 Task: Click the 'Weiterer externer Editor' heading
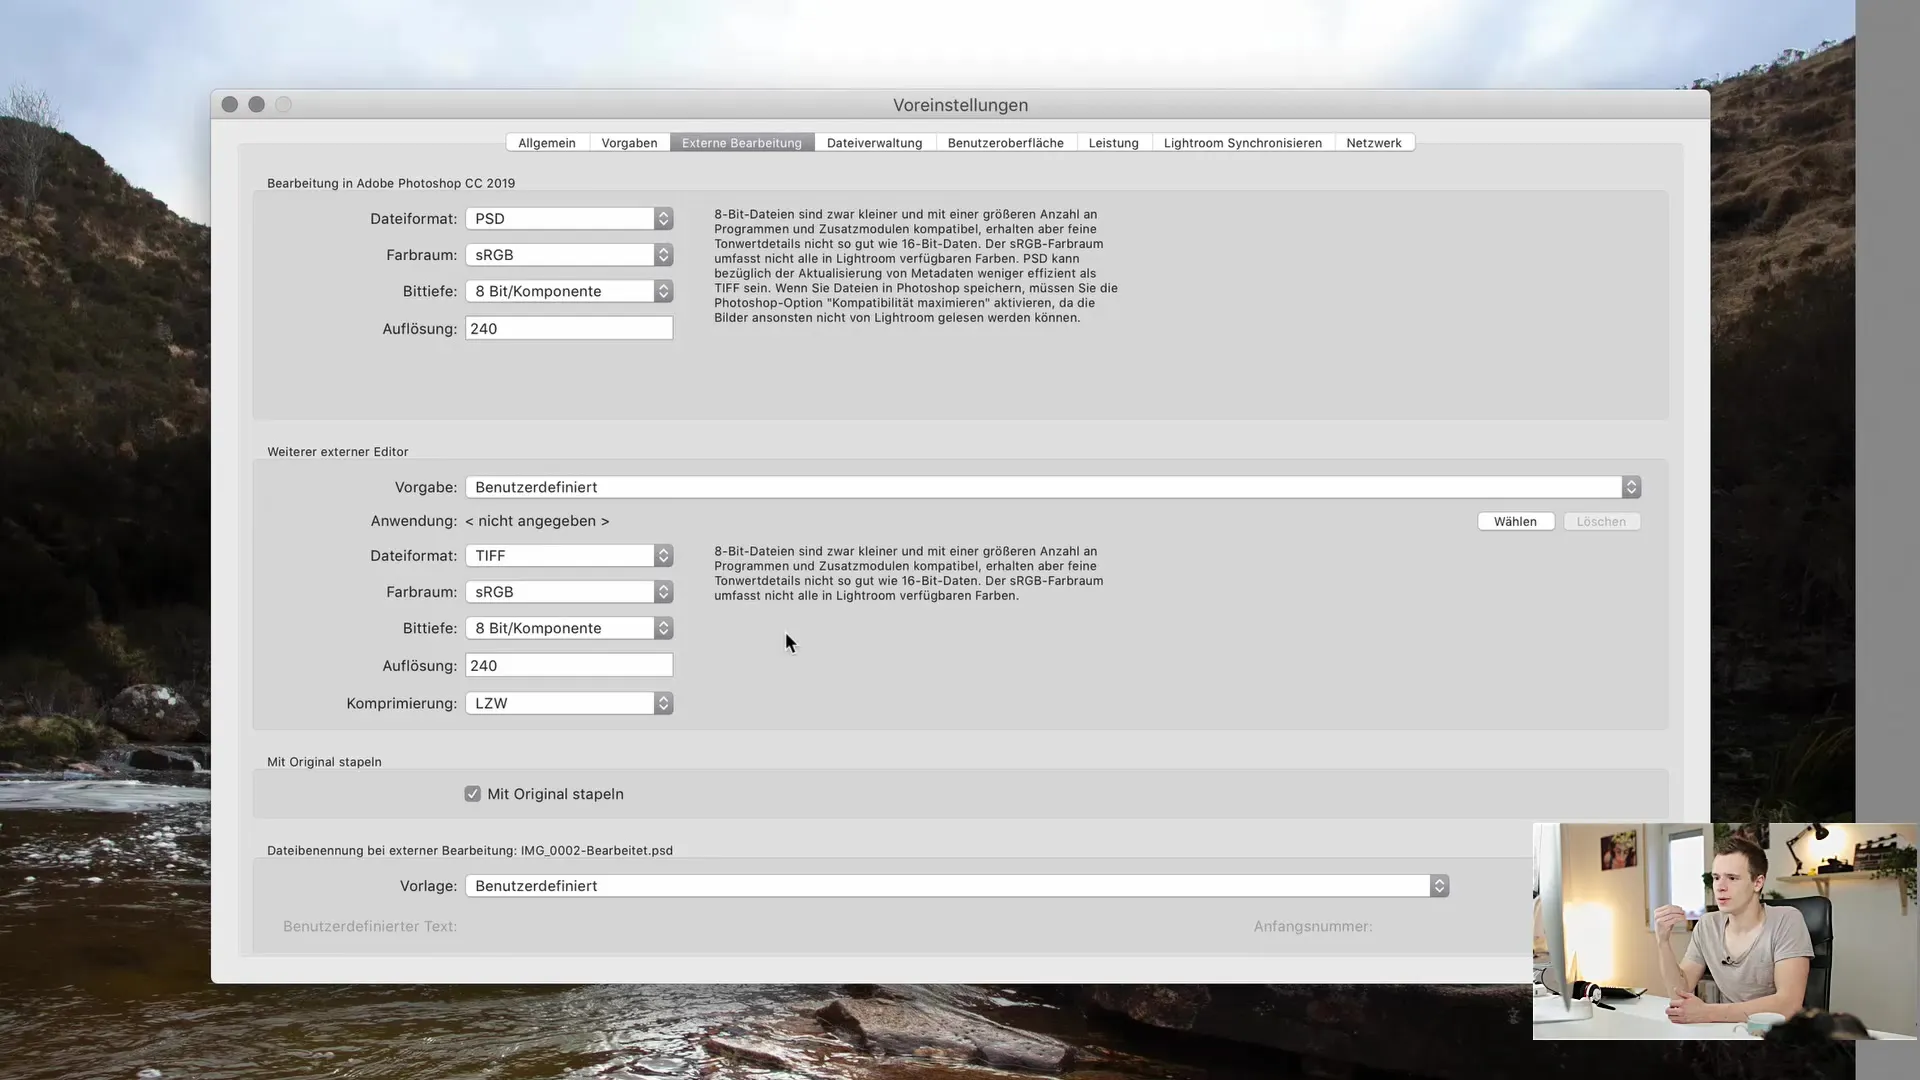(x=338, y=452)
